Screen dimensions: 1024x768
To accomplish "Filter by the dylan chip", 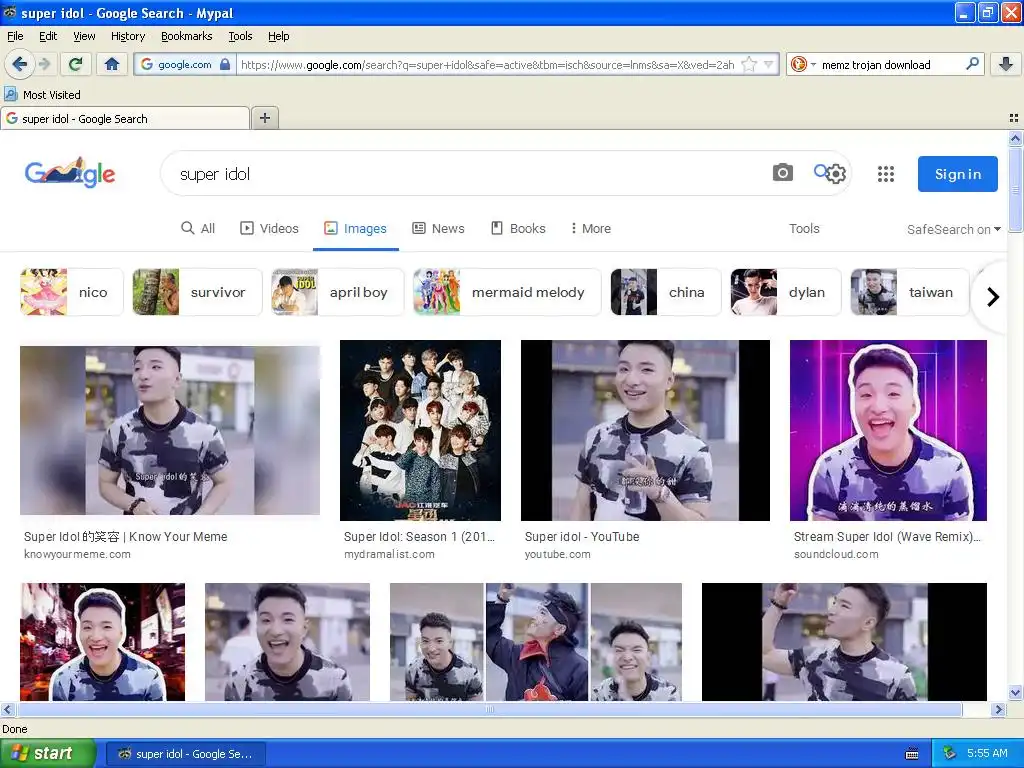I will click(x=786, y=292).
